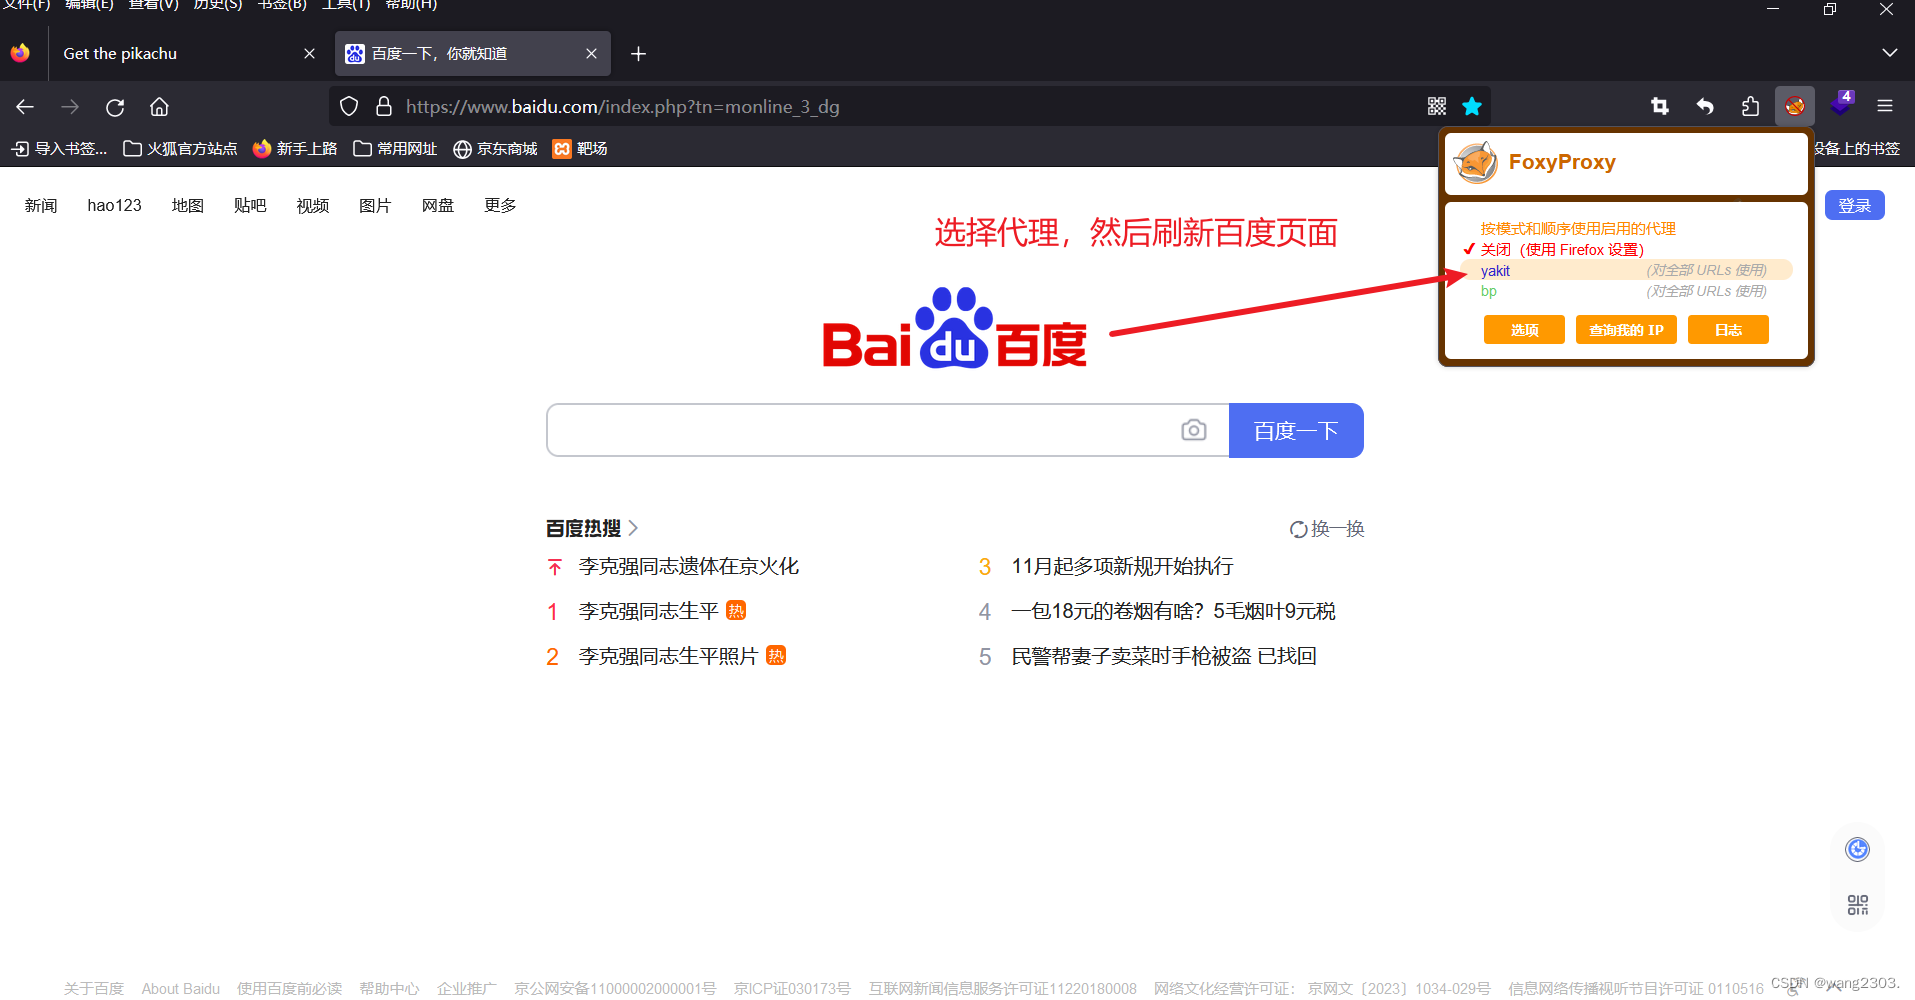Viewport: 1915px width, 1000px height.
Task: Expand the 更多 products menu
Action: point(500,205)
